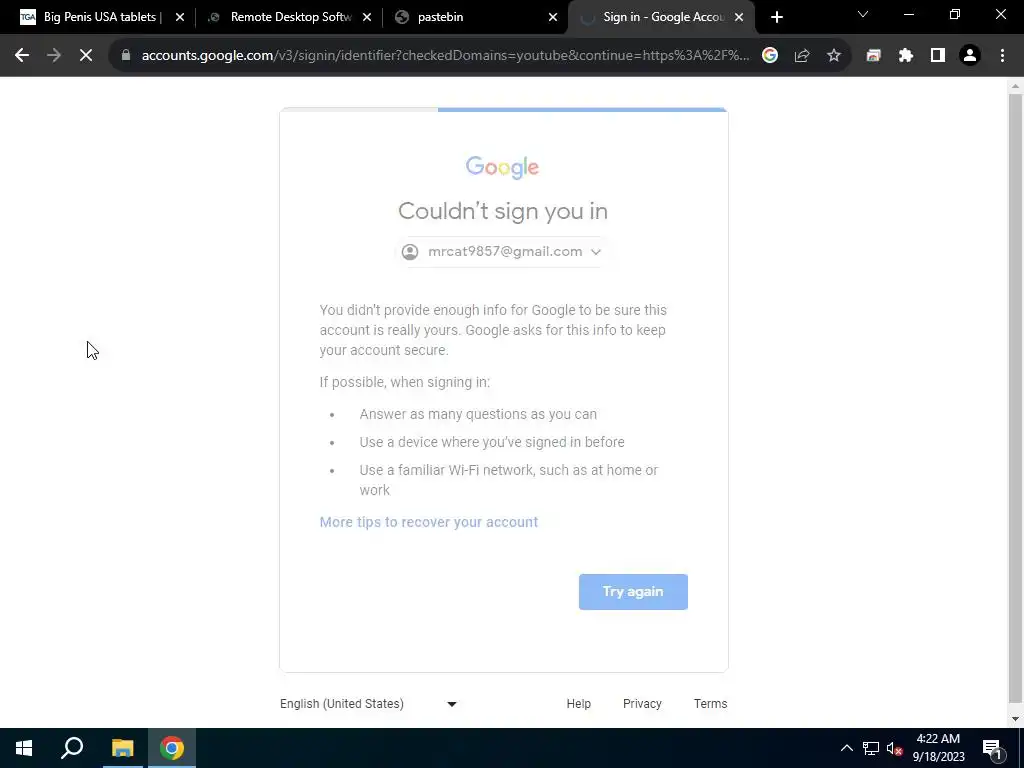Open the Extensions puzzle menu

click(906, 56)
